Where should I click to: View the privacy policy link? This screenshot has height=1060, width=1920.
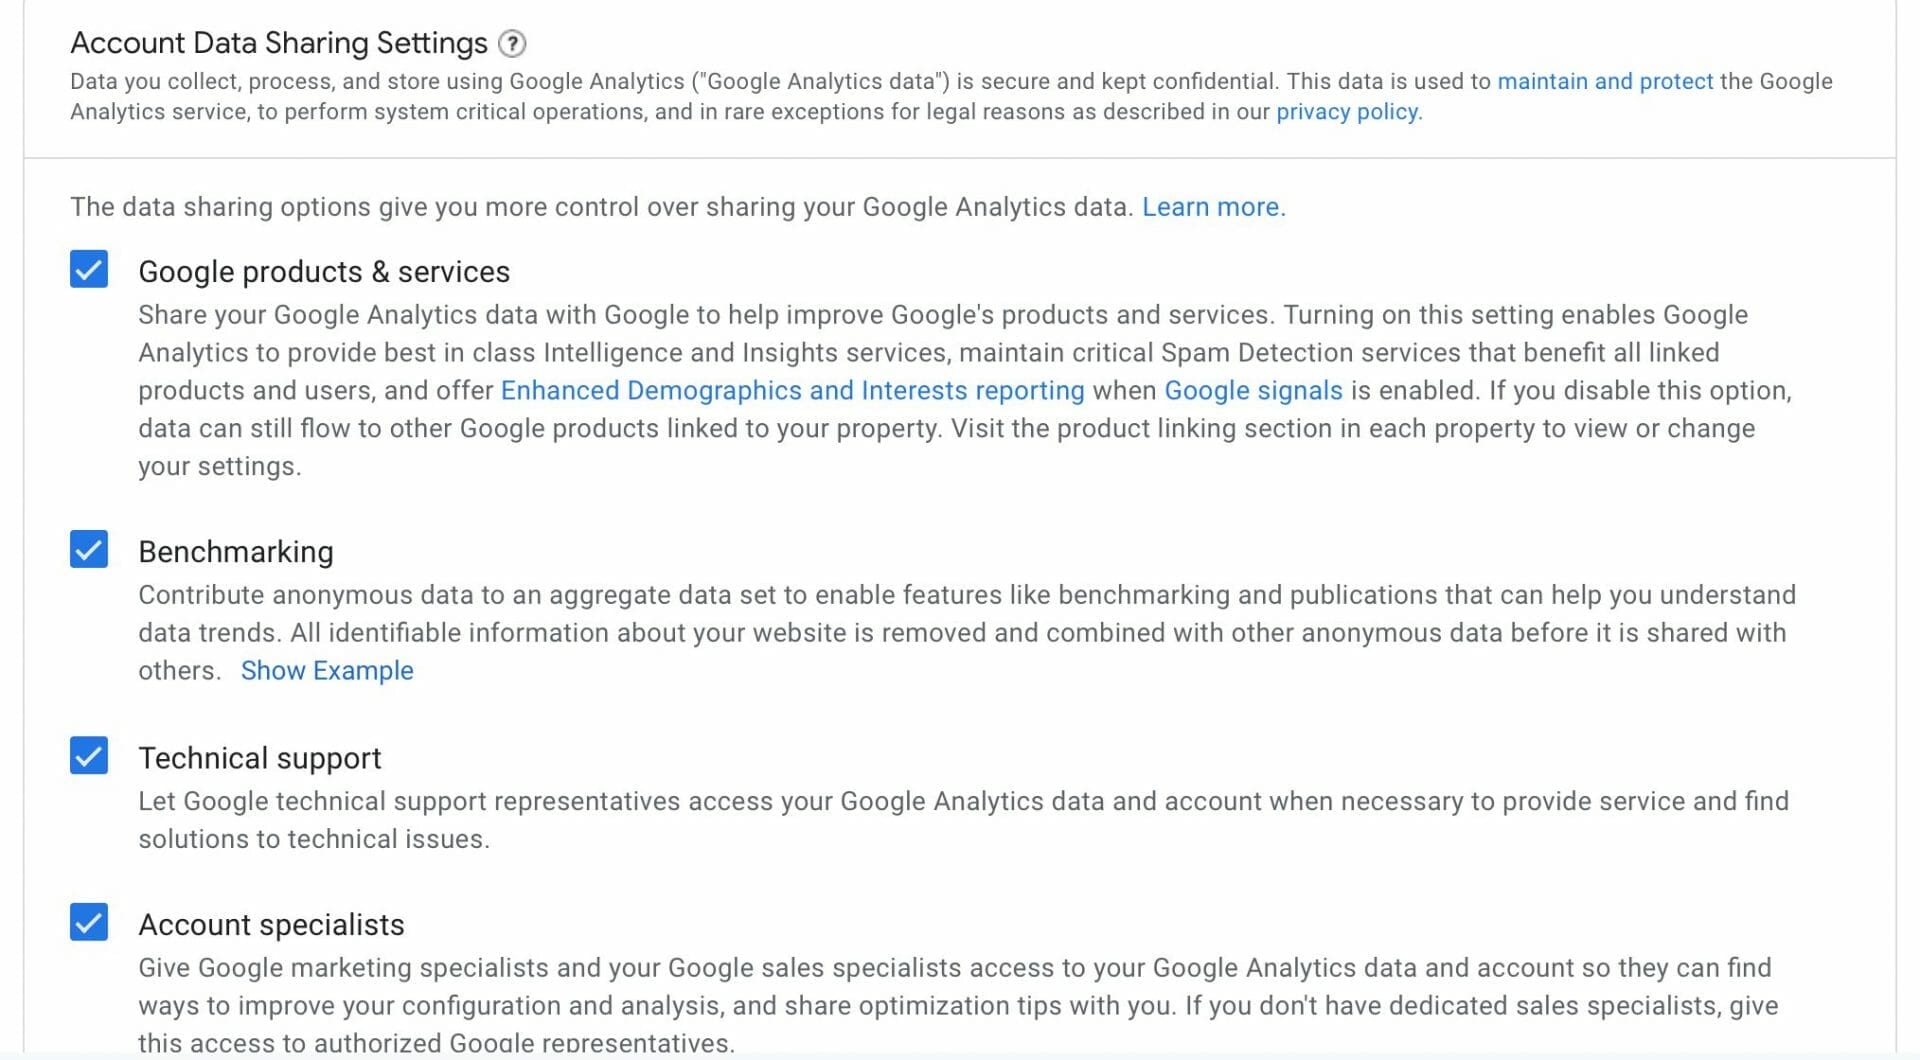coord(1345,112)
